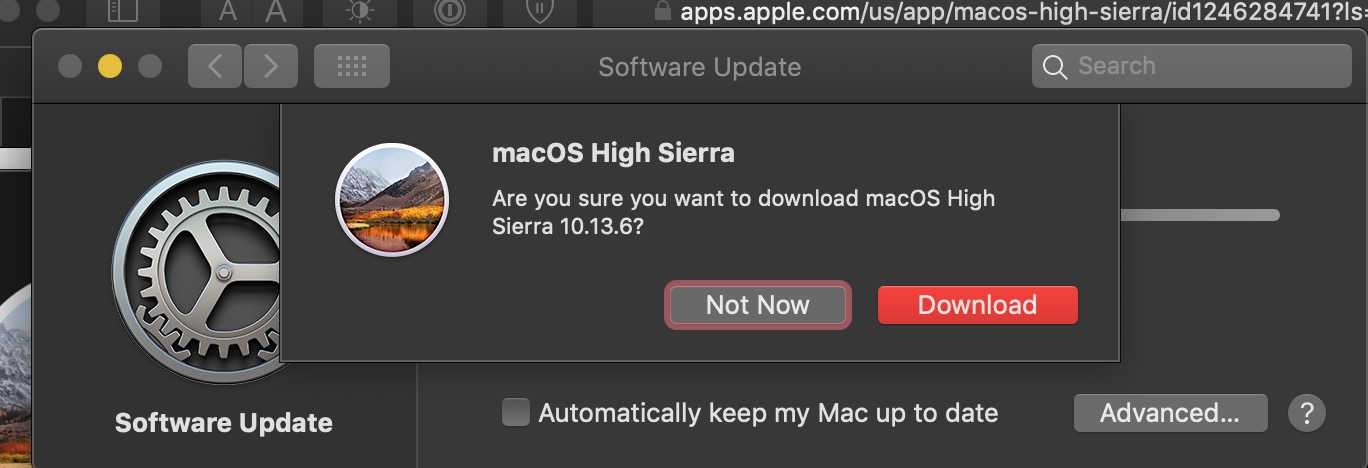Click the brightness sun icon in Safari toolbar
The height and width of the screenshot is (468, 1368).
[357, 12]
